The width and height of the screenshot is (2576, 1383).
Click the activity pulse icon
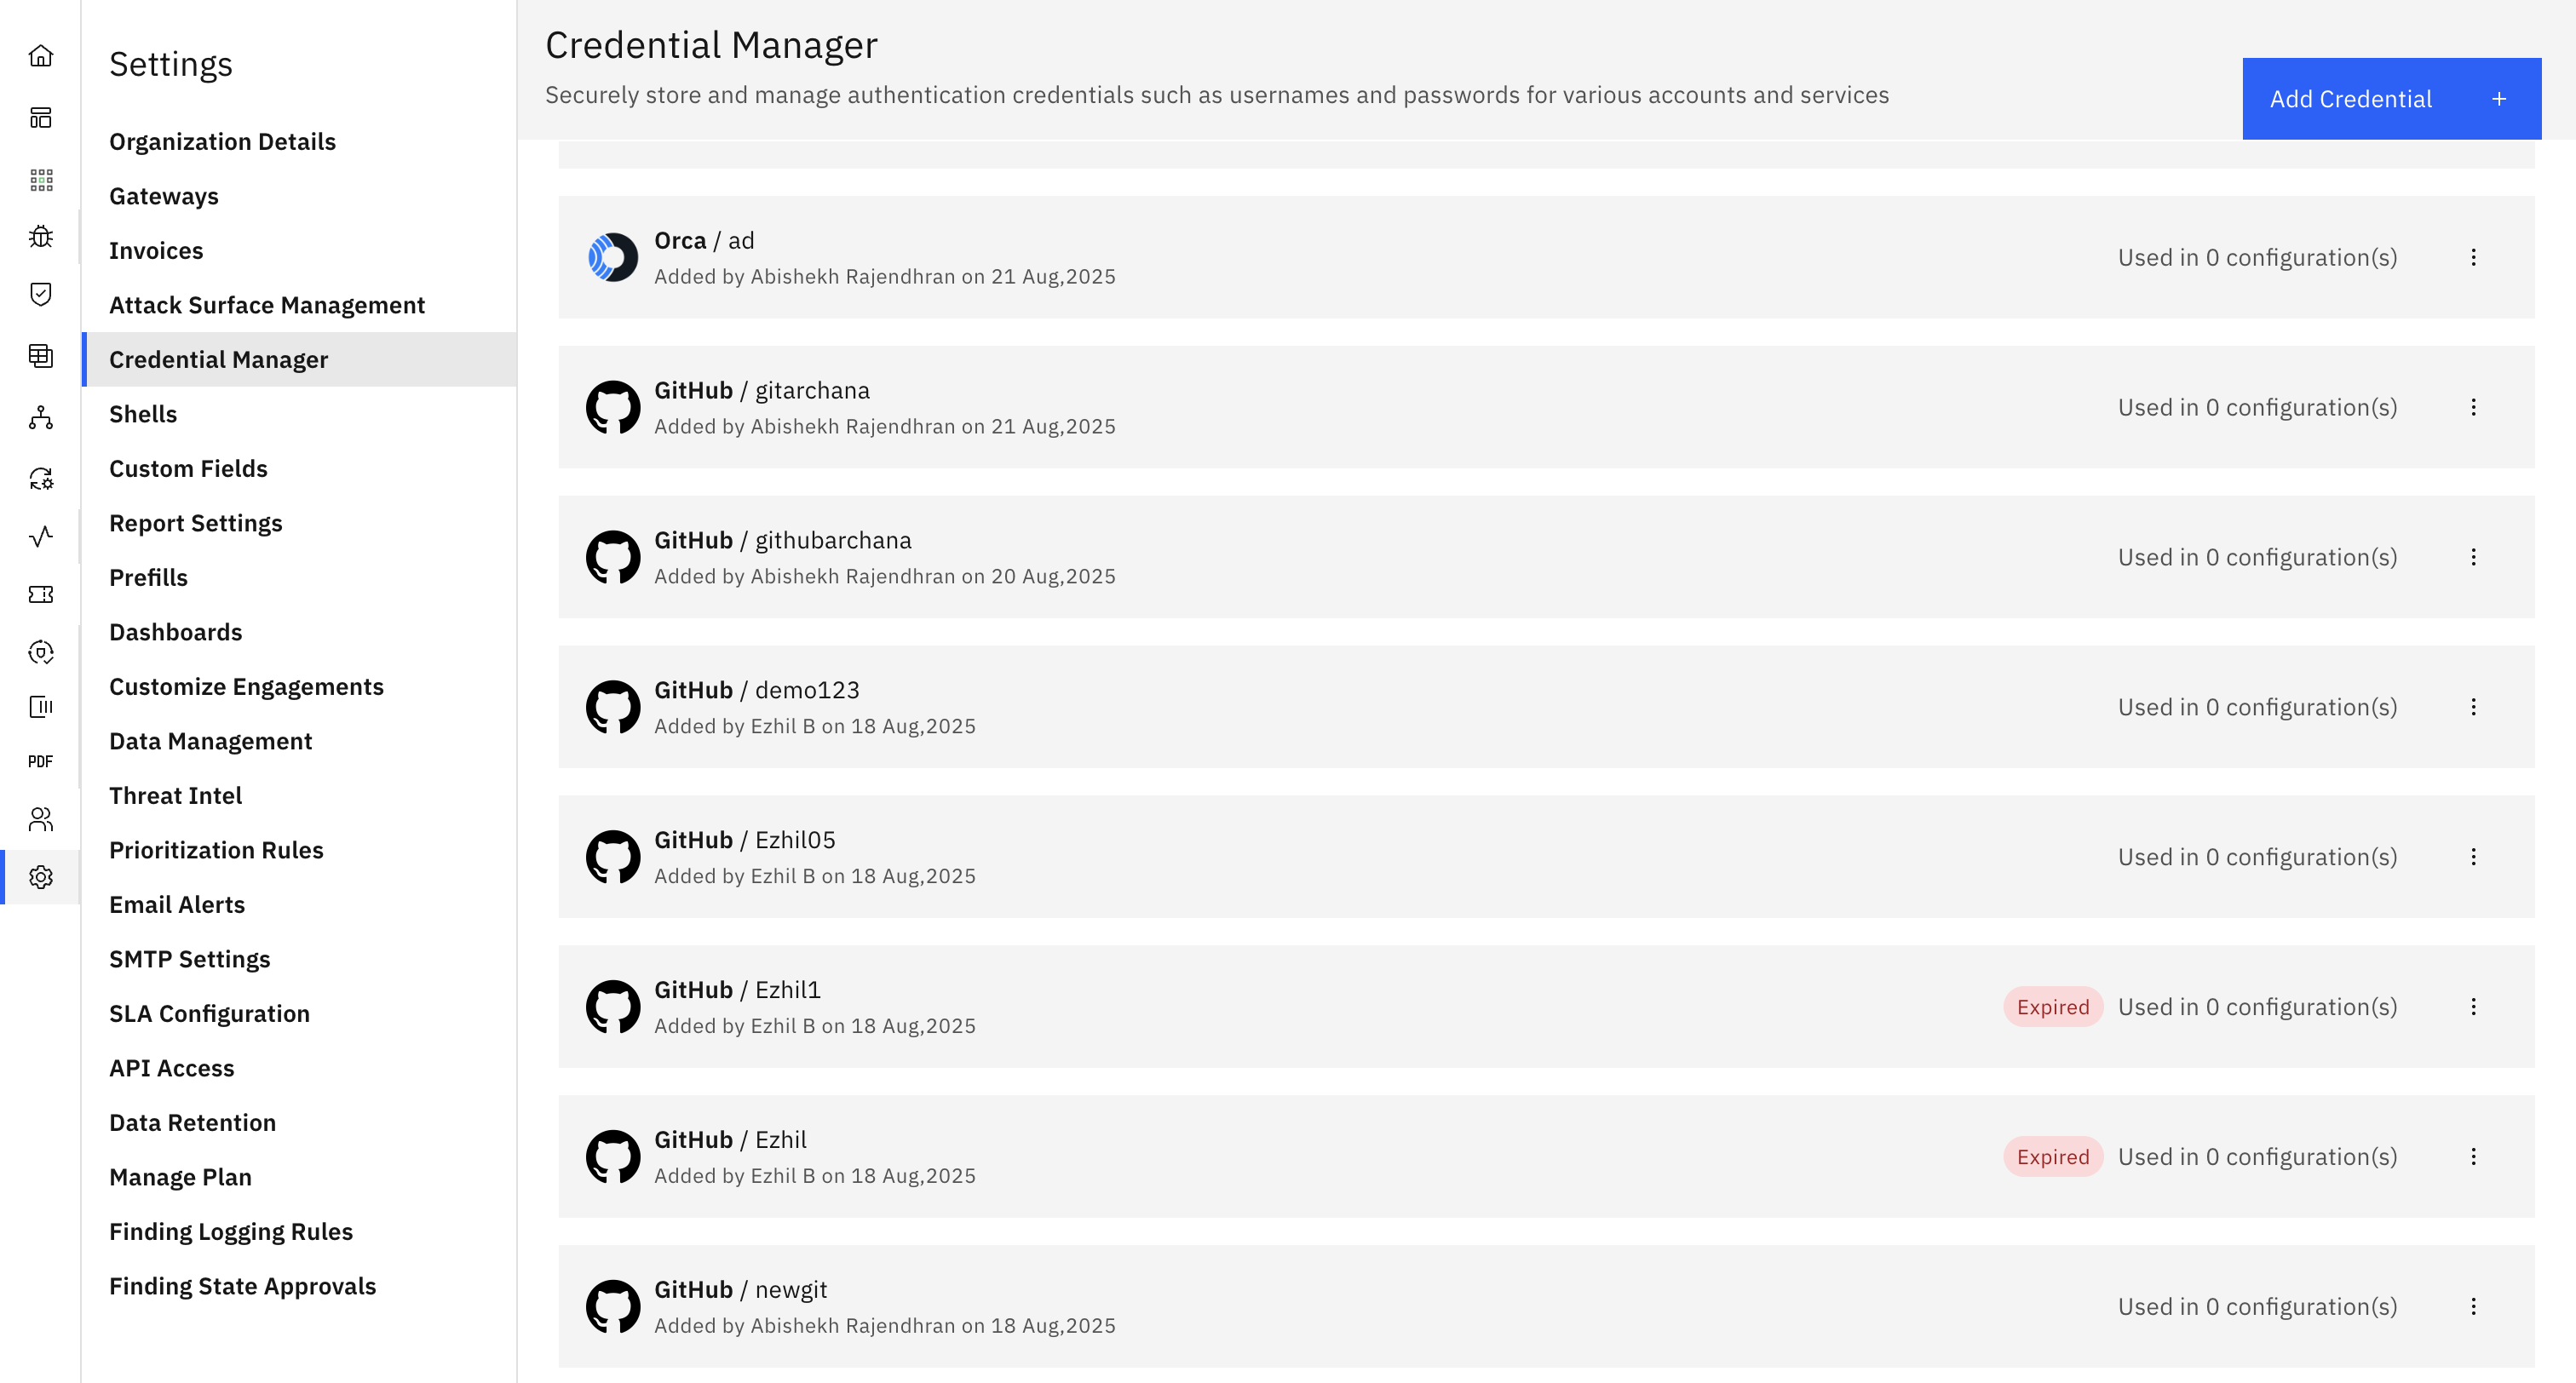41,537
